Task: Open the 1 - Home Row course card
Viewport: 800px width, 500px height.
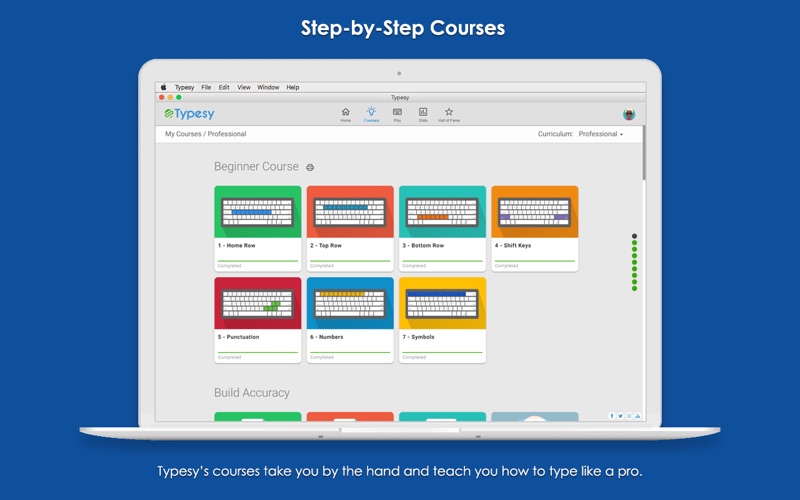Action: click(x=258, y=228)
